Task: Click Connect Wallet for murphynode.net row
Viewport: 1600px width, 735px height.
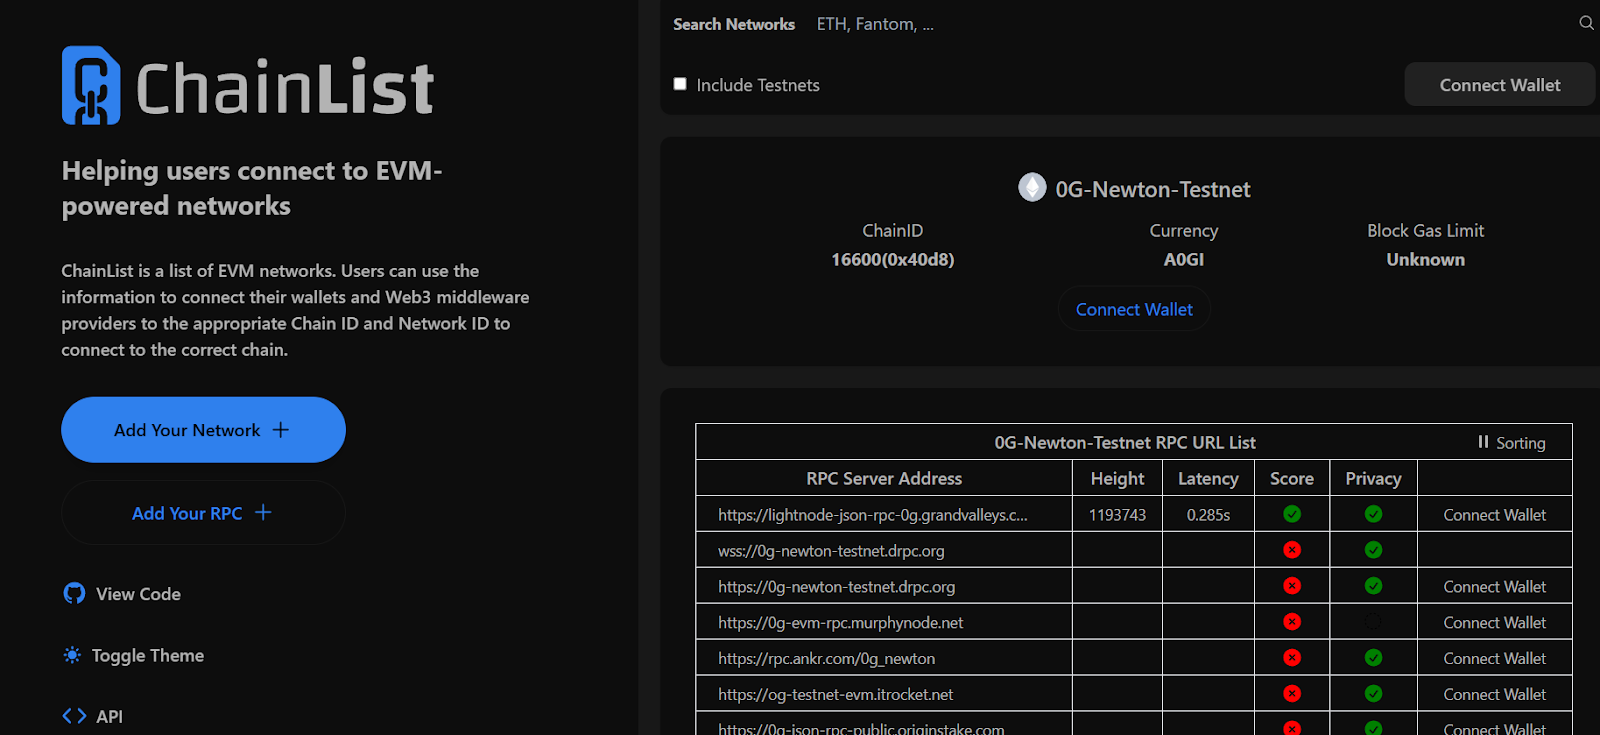Action: coord(1494,623)
